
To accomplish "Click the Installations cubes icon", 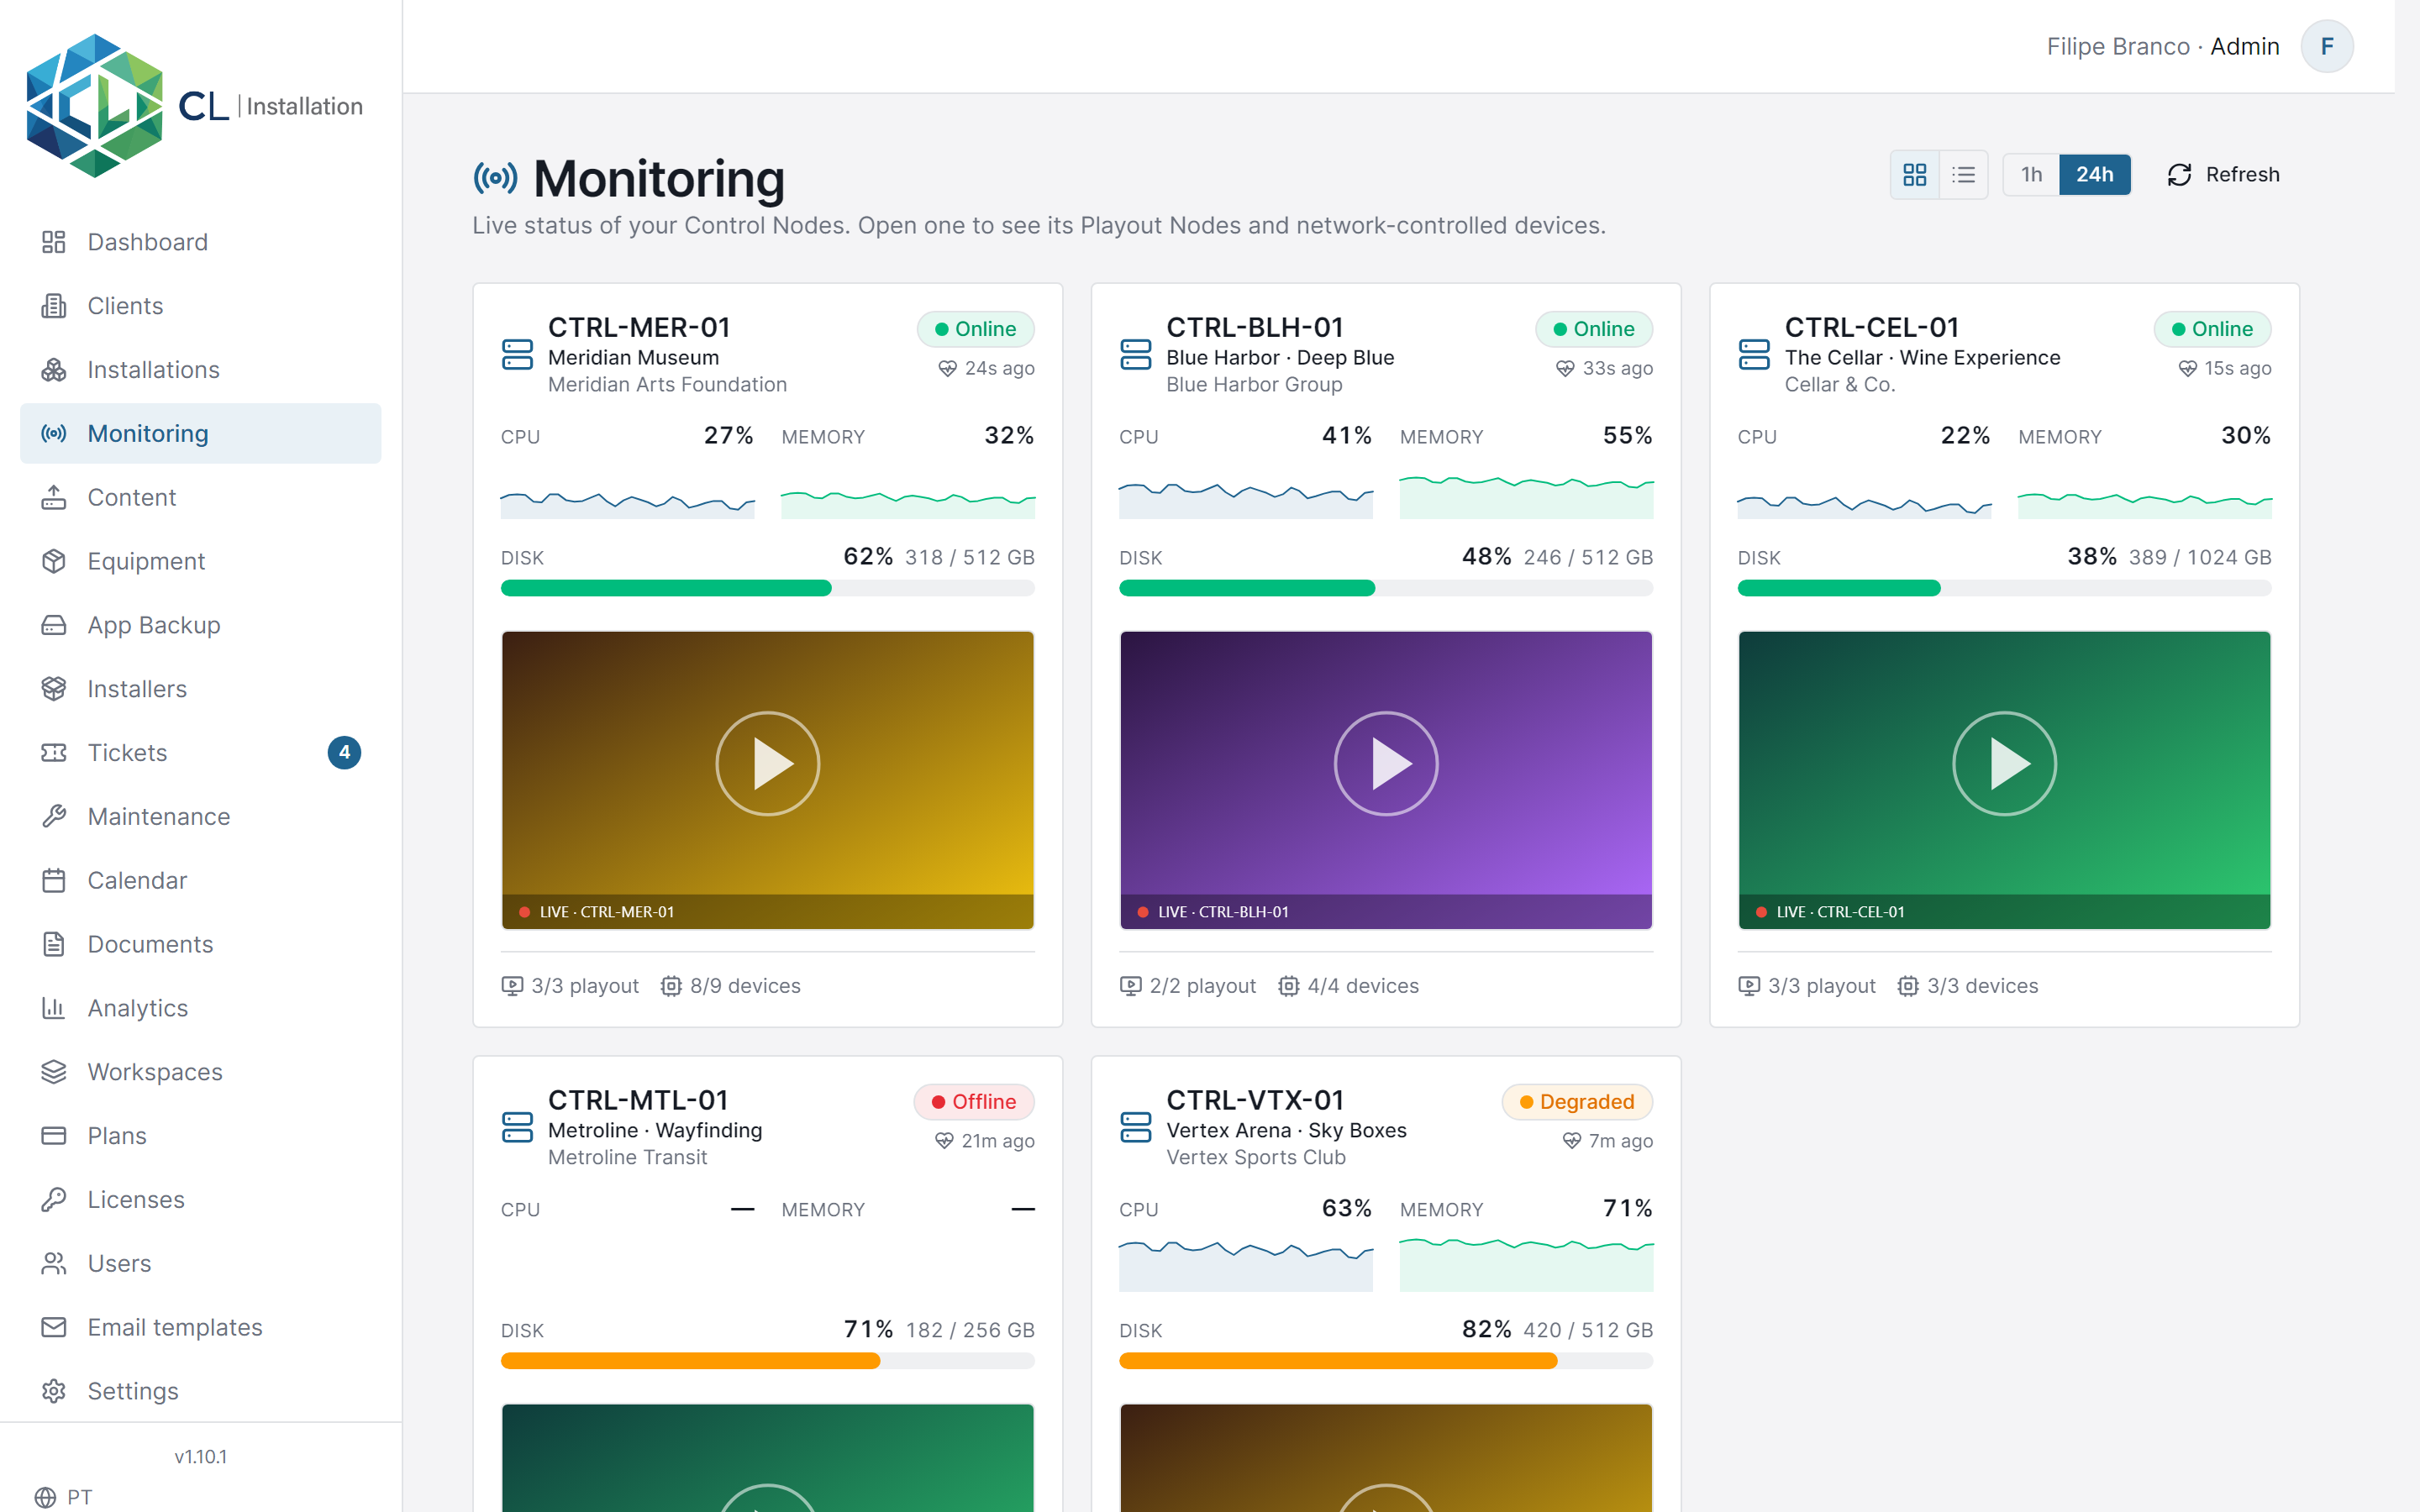I will (x=54, y=370).
